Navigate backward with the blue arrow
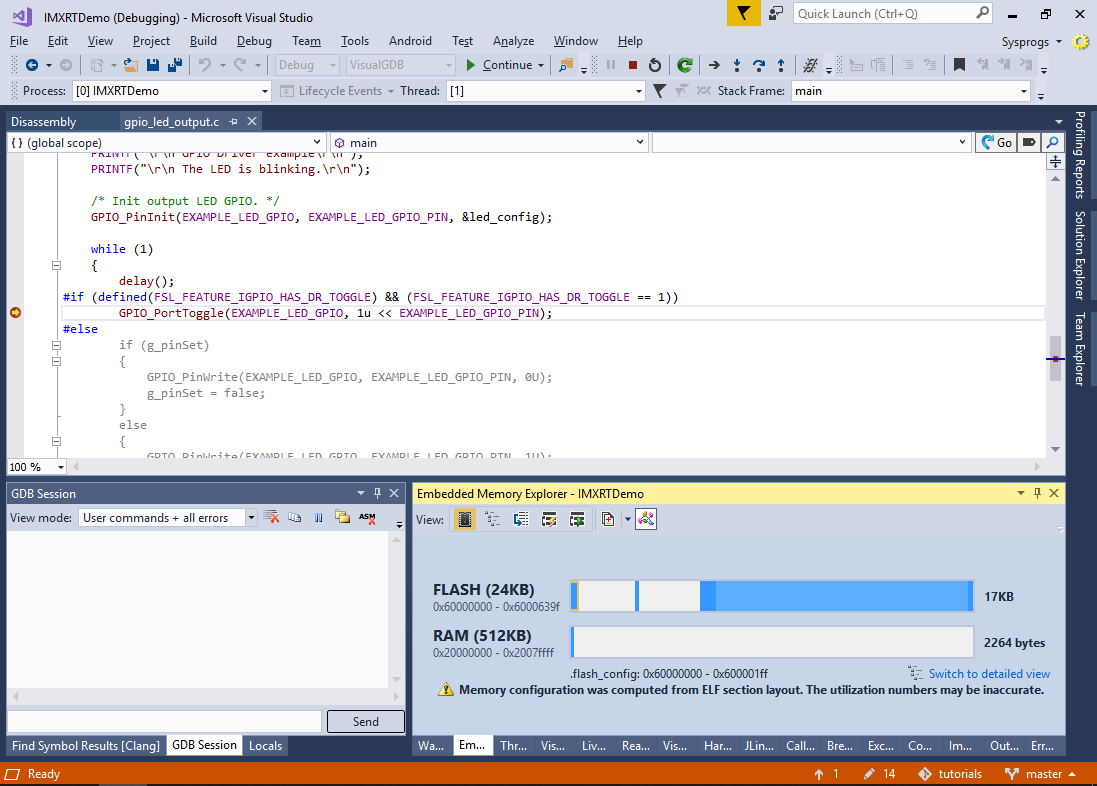The width and height of the screenshot is (1097, 786). [31, 65]
